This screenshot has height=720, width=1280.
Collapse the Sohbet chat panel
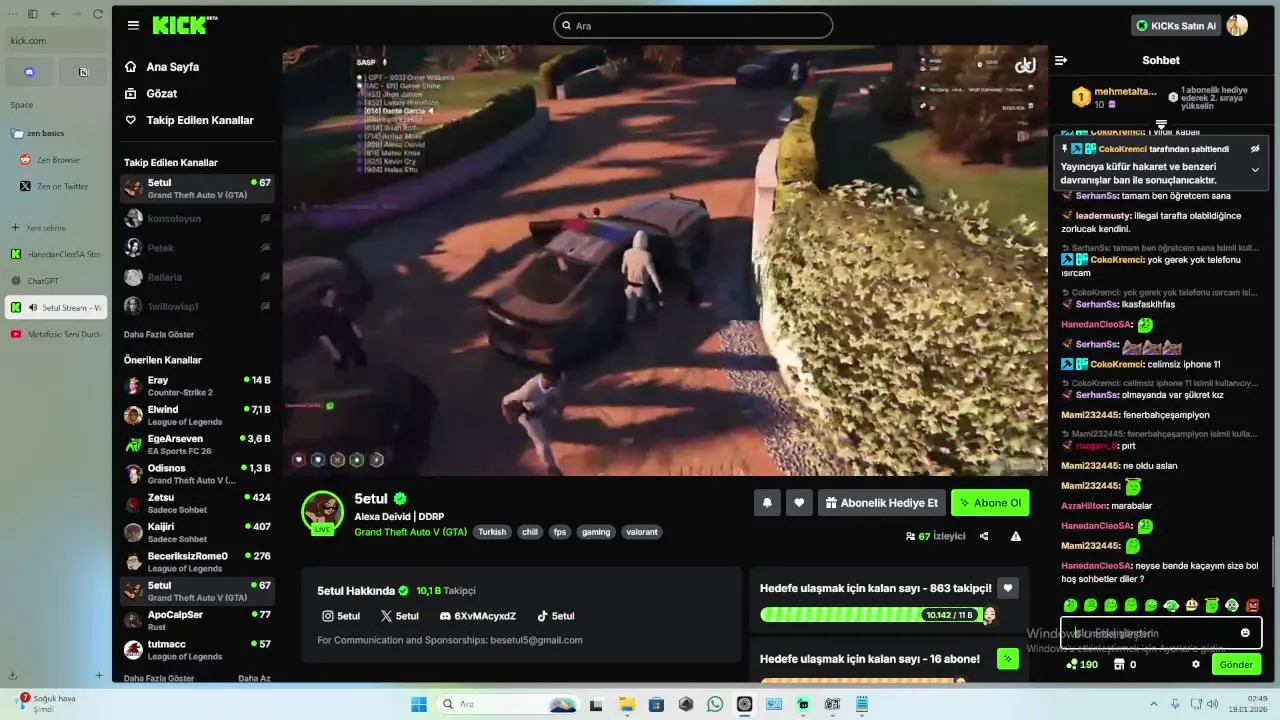[x=1061, y=60]
